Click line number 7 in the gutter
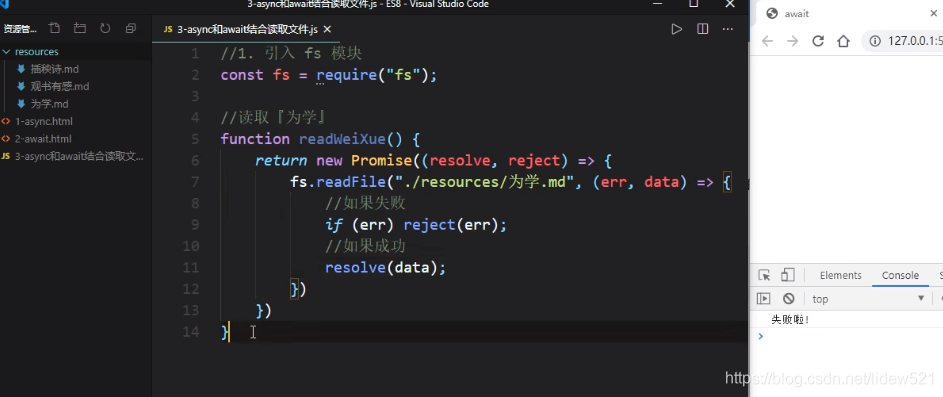 point(194,182)
